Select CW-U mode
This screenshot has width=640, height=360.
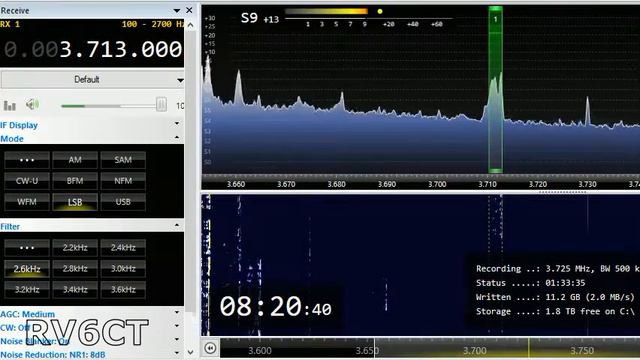(x=27, y=181)
